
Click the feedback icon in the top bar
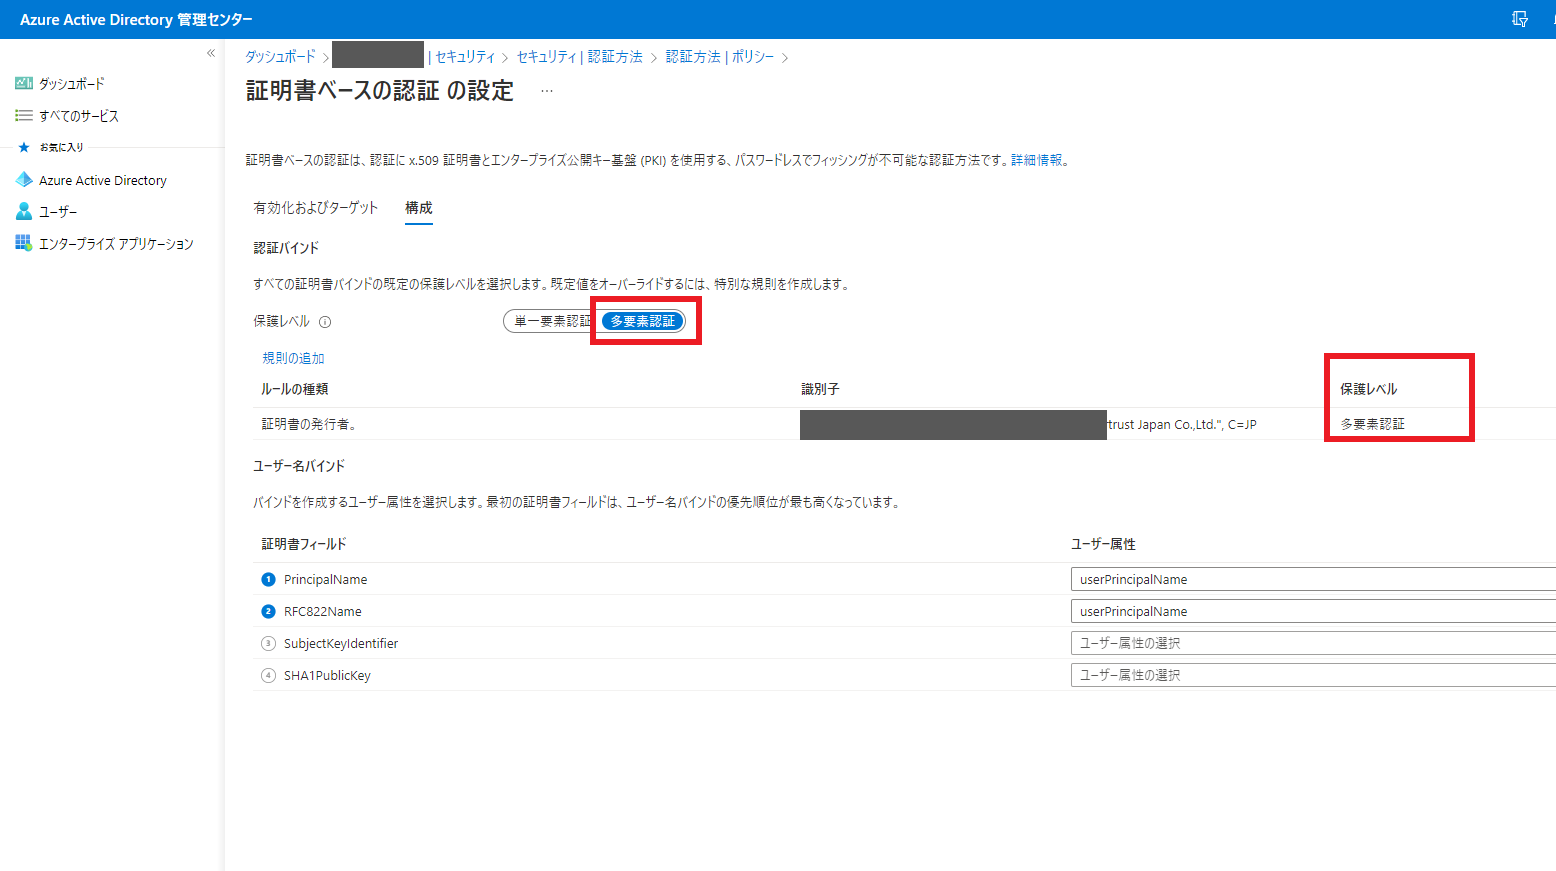tap(1520, 19)
